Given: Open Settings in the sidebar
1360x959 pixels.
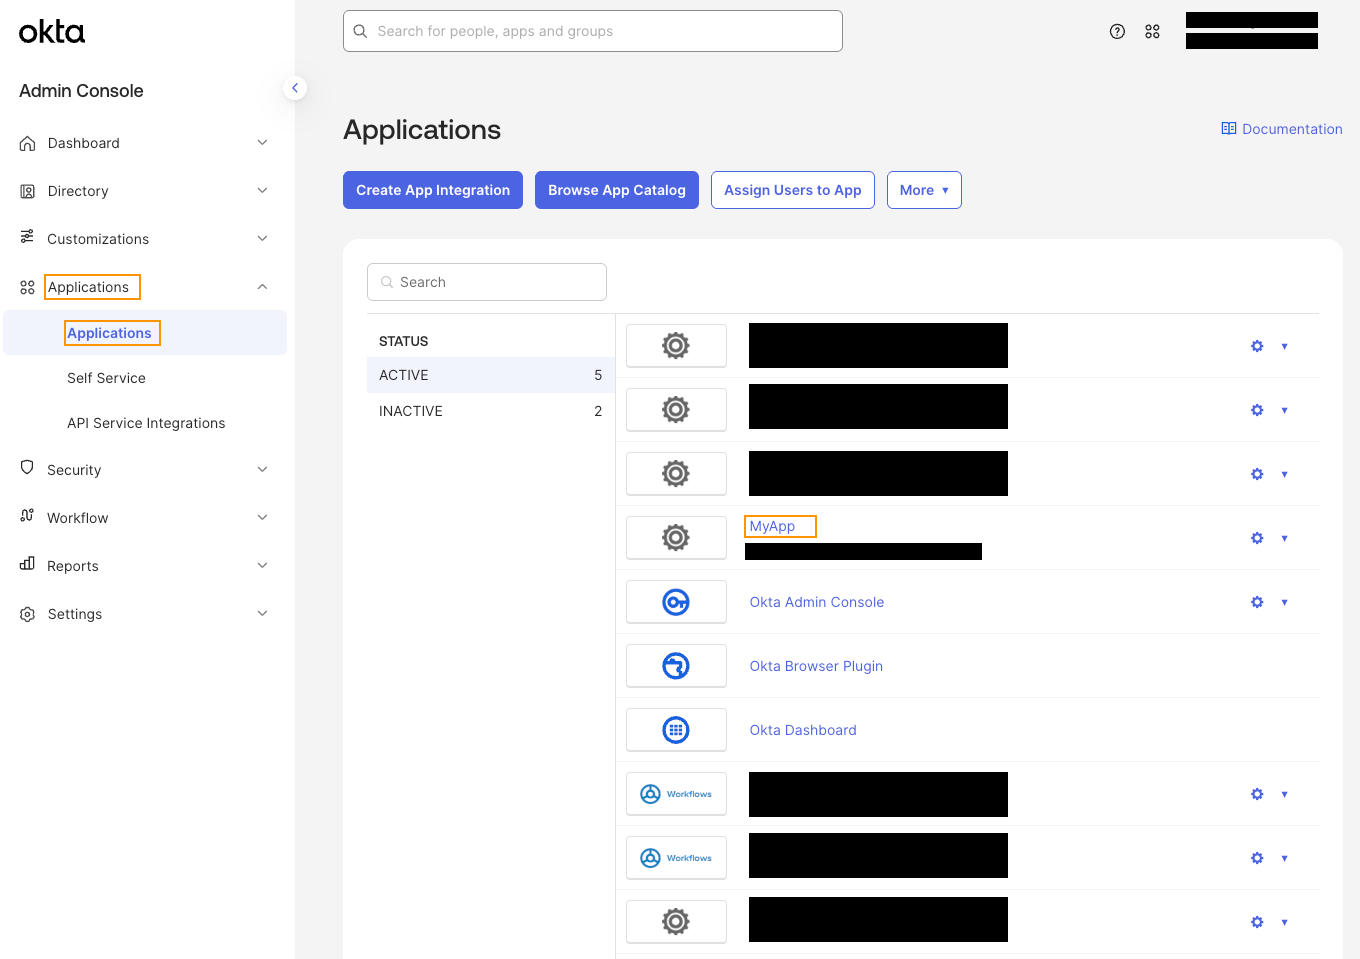Looking at the screenshot, I should click(x=75, y=614).
